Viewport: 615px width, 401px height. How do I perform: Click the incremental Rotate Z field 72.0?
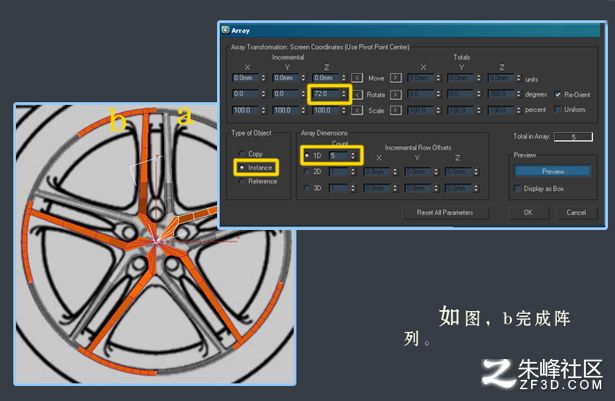coord(326,94)
